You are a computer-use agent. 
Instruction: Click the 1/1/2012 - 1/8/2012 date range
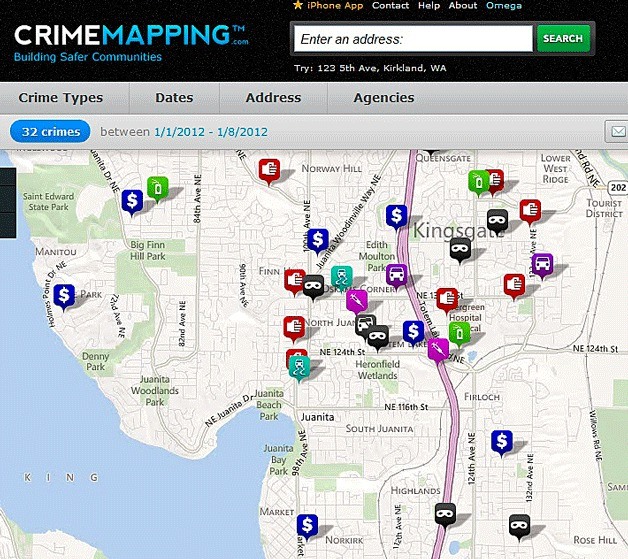point(211,131)
